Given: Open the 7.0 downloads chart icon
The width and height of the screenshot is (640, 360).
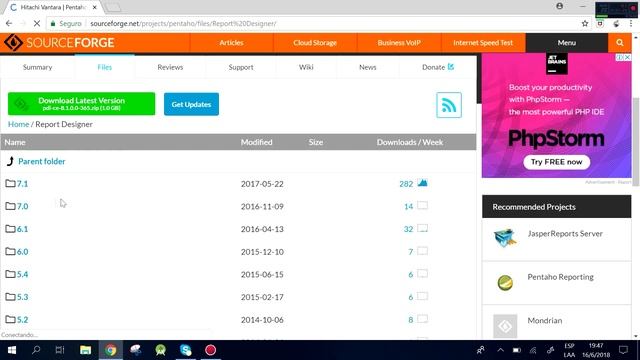Looking at the screenshot, I should pyautogui.click(x=422, y=205).
